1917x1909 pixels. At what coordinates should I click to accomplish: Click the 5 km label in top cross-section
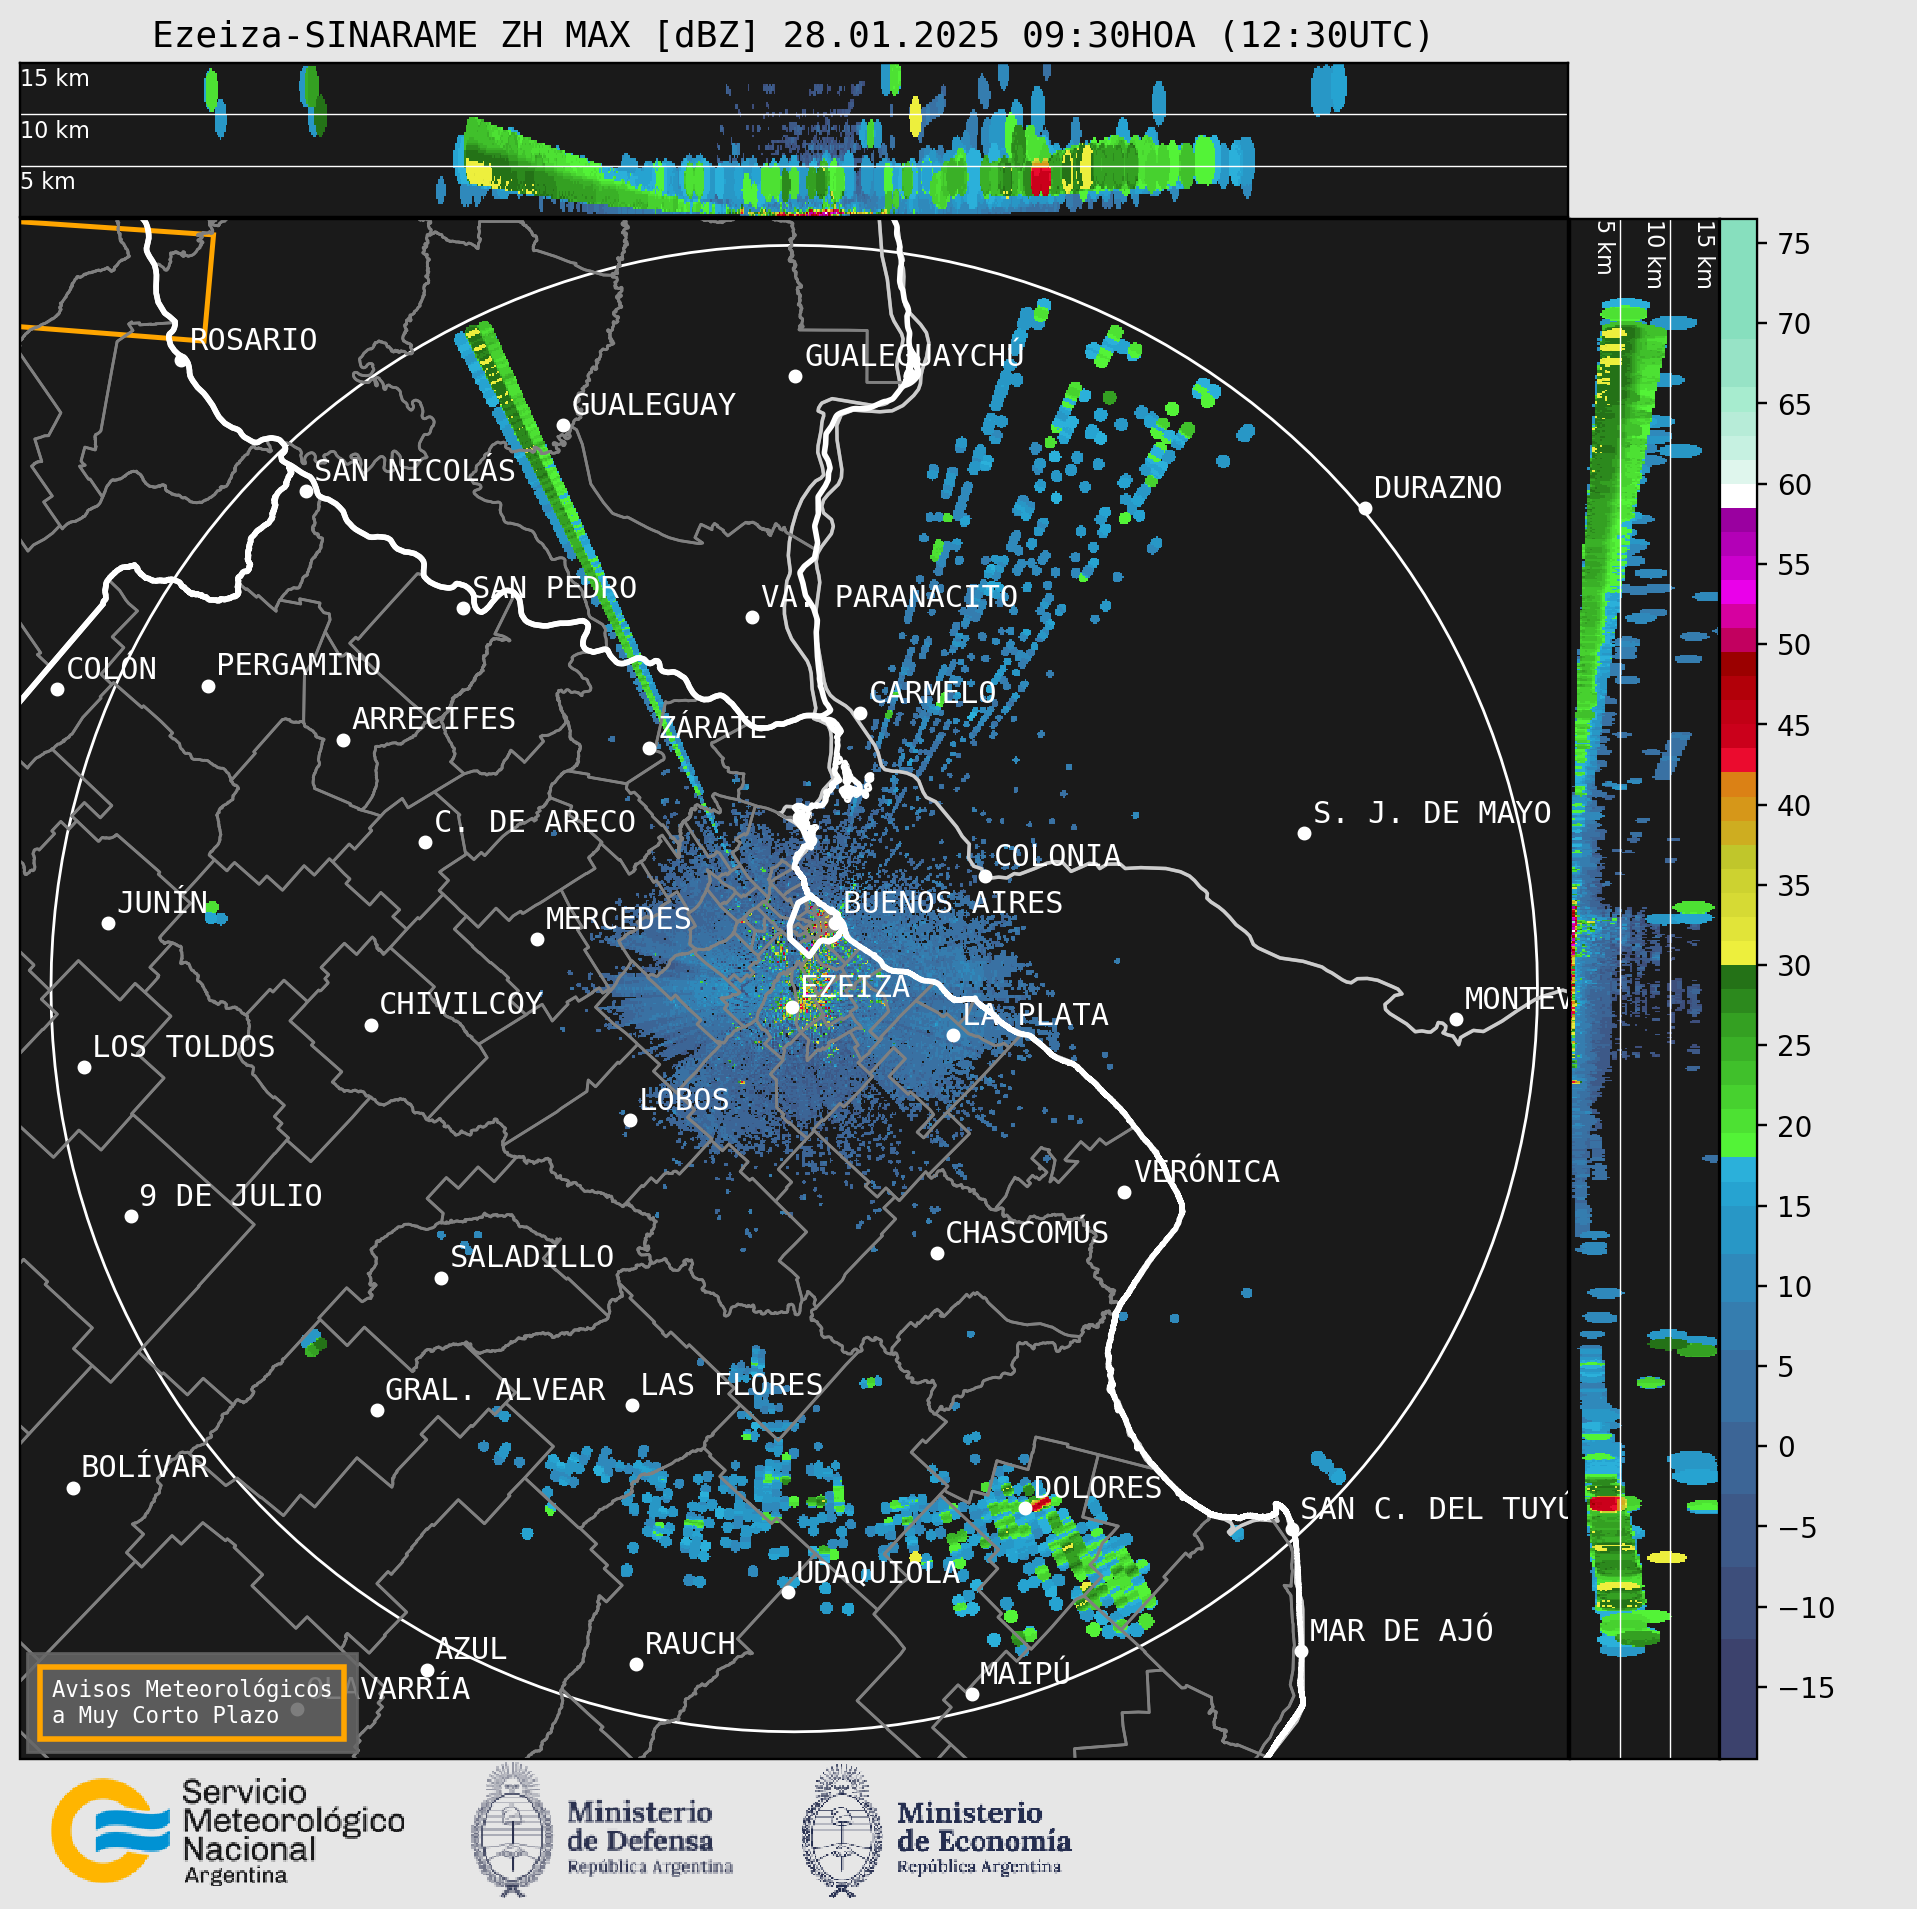(48, 181)
